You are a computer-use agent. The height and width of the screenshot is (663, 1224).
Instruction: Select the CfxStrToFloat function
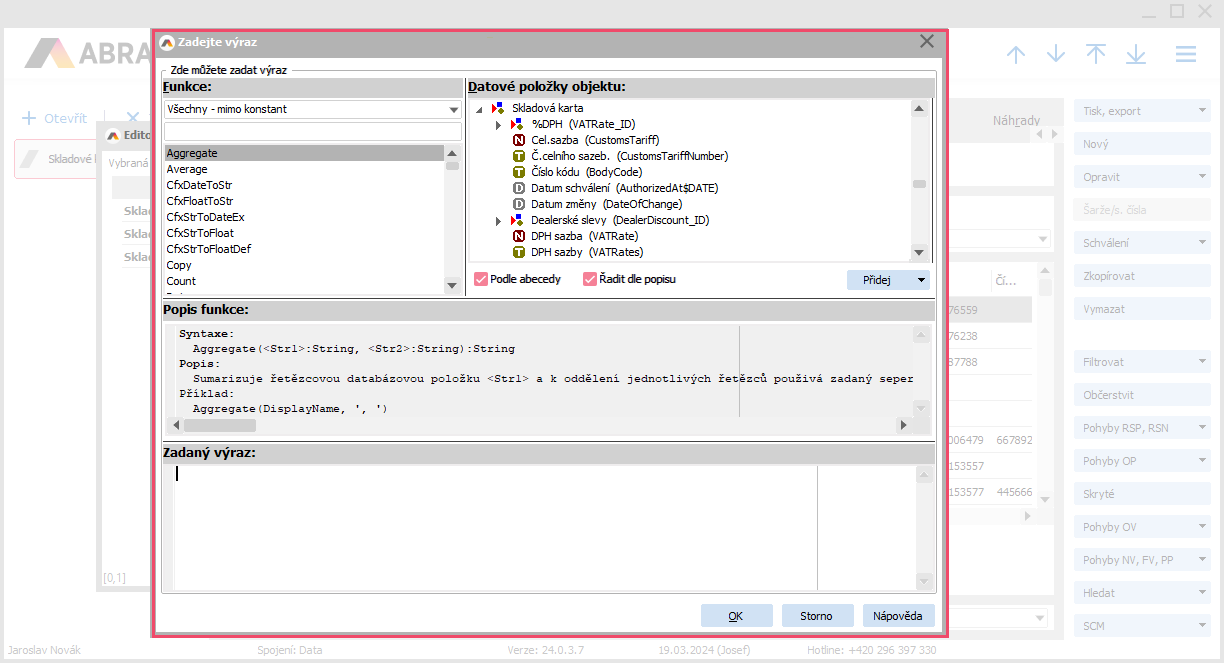(x=303, y=233)
